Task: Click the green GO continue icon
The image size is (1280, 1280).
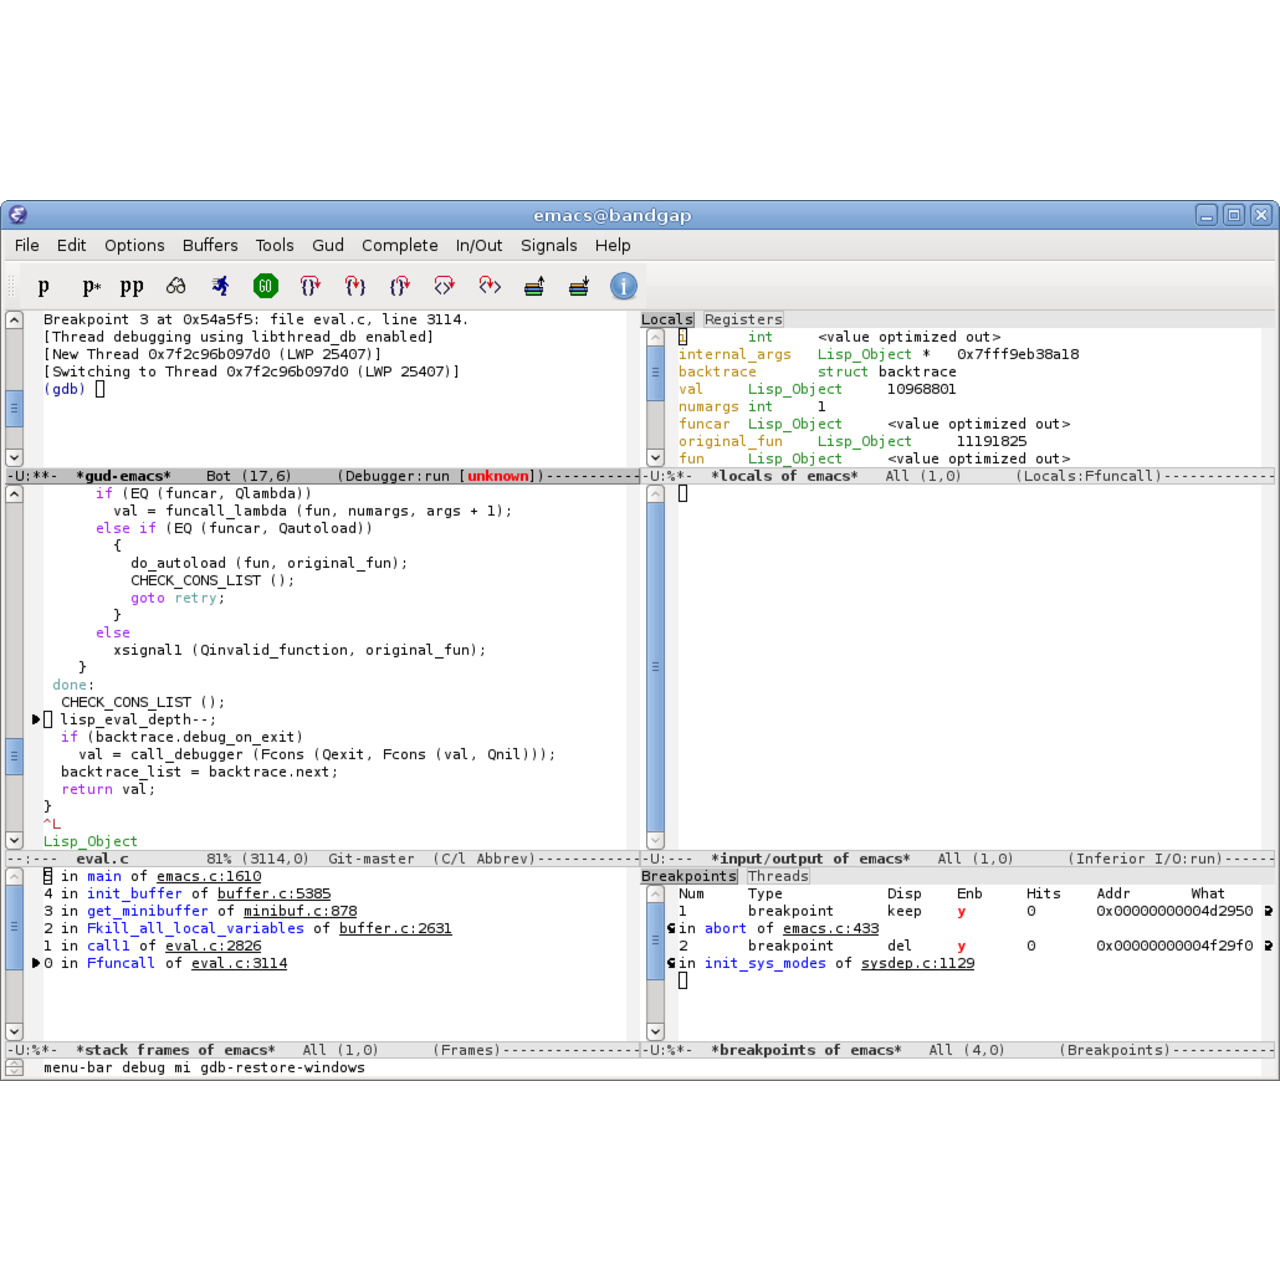Action: pos(265,287)
